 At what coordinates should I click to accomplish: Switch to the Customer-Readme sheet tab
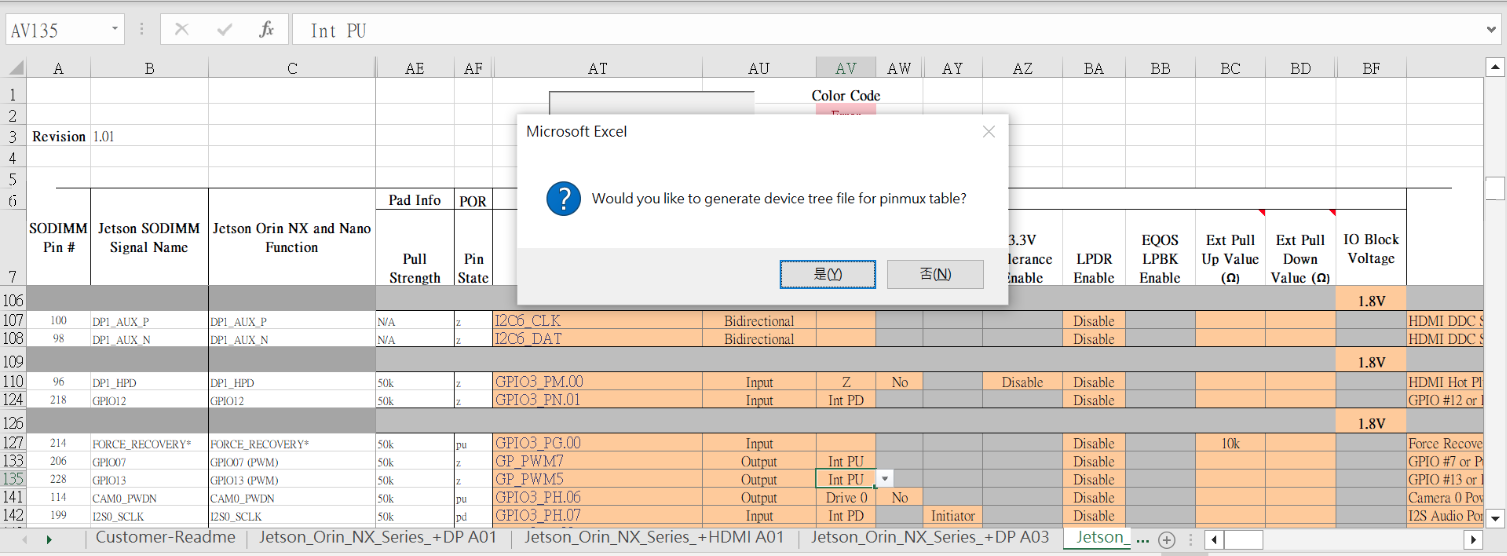166,538
